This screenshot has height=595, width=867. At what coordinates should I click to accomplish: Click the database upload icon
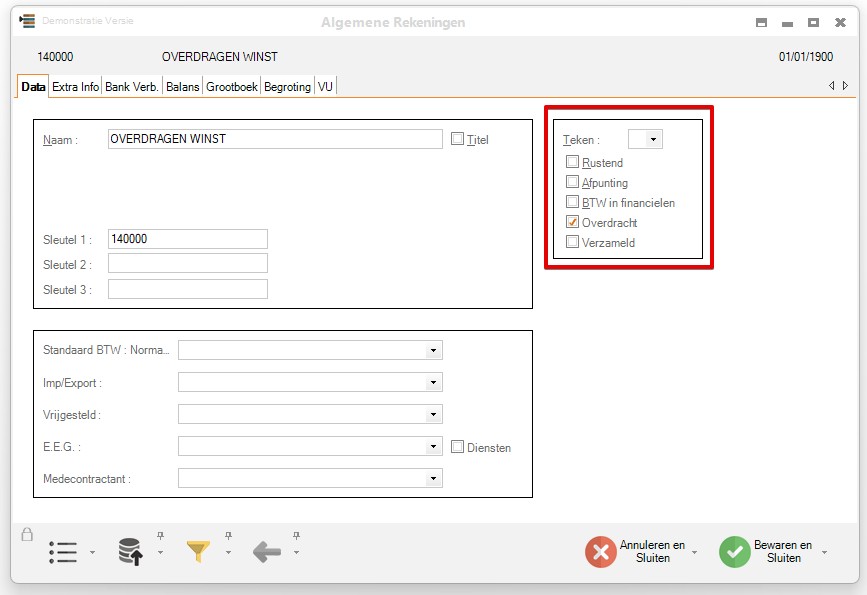click(130, 552)
